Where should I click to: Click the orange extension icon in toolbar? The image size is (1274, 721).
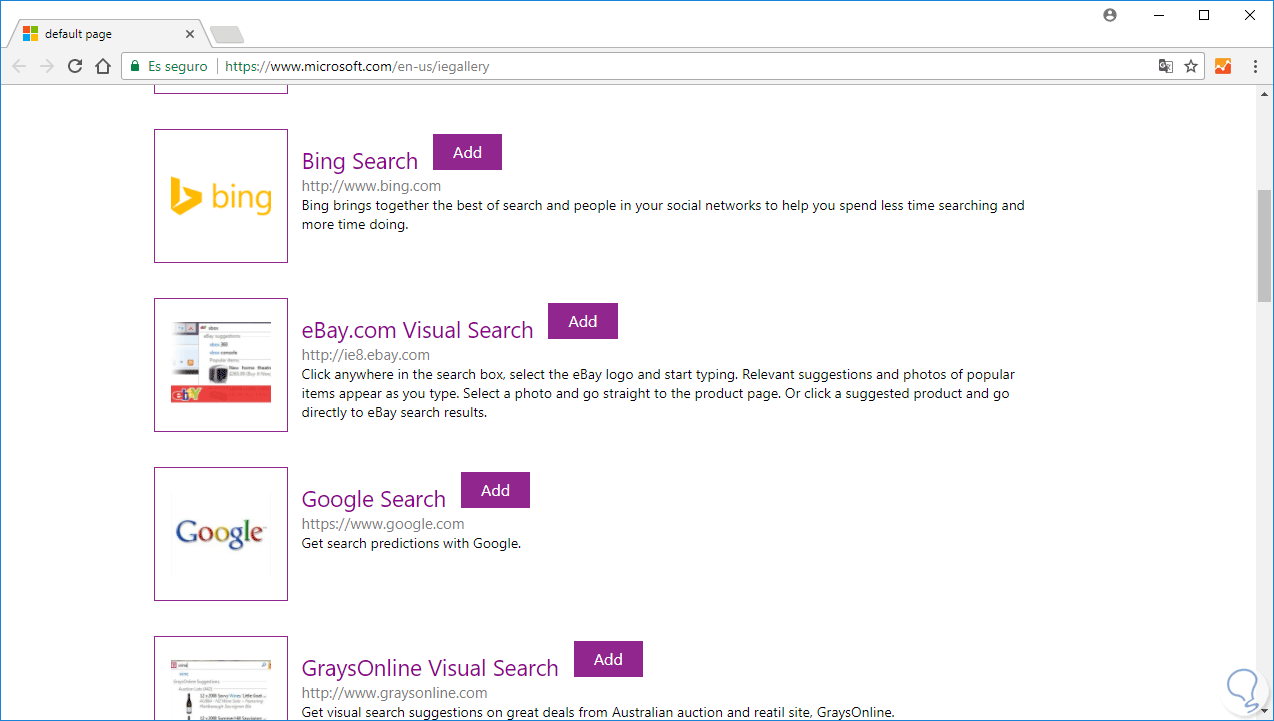pyautogui.click(x=1223, y=66)
